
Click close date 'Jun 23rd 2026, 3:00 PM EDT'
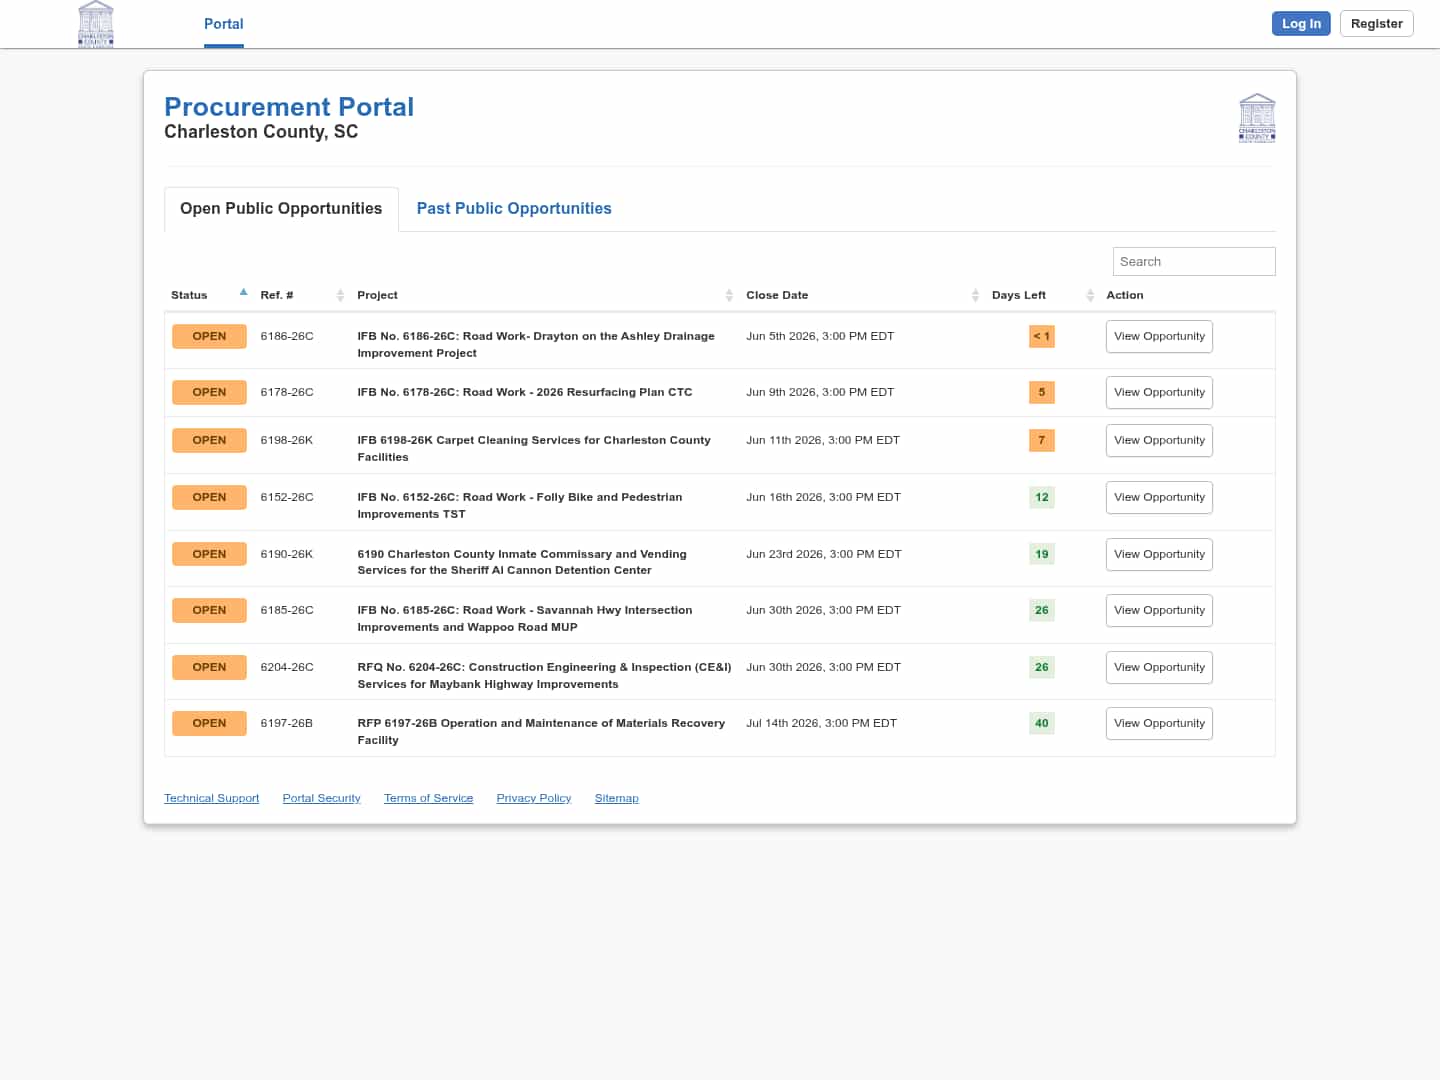[824, 554]
